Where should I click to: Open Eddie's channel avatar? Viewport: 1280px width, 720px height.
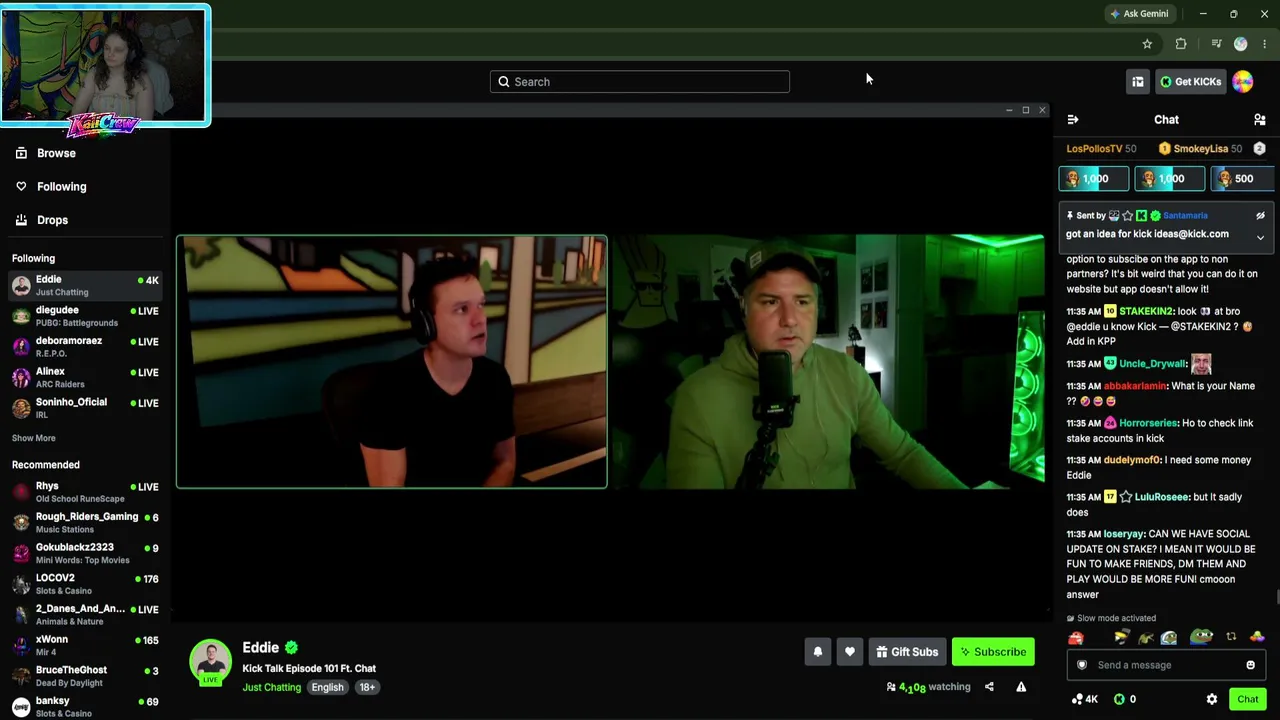(211, 661)
